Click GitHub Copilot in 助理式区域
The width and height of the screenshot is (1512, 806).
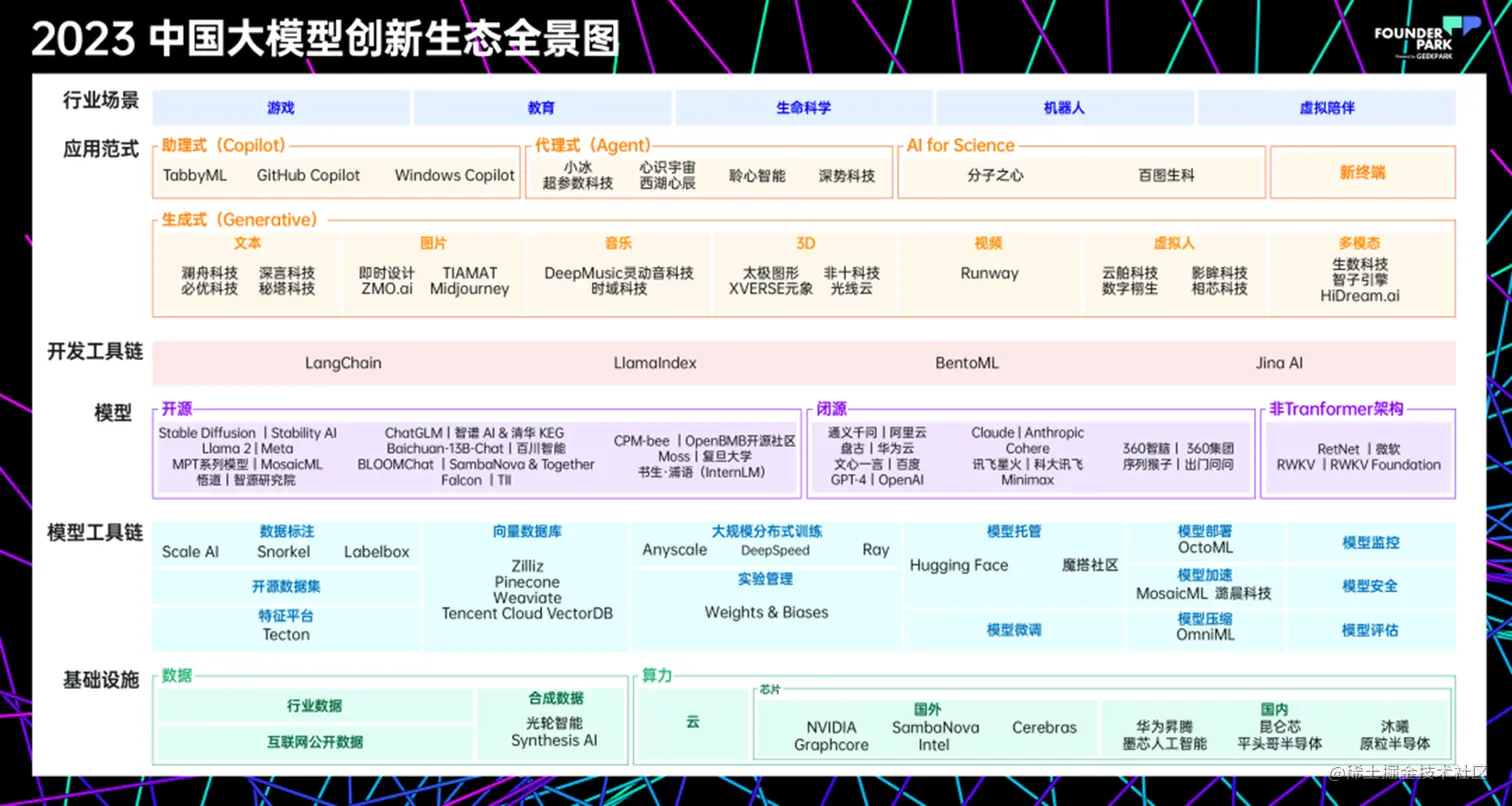point(308,175)
